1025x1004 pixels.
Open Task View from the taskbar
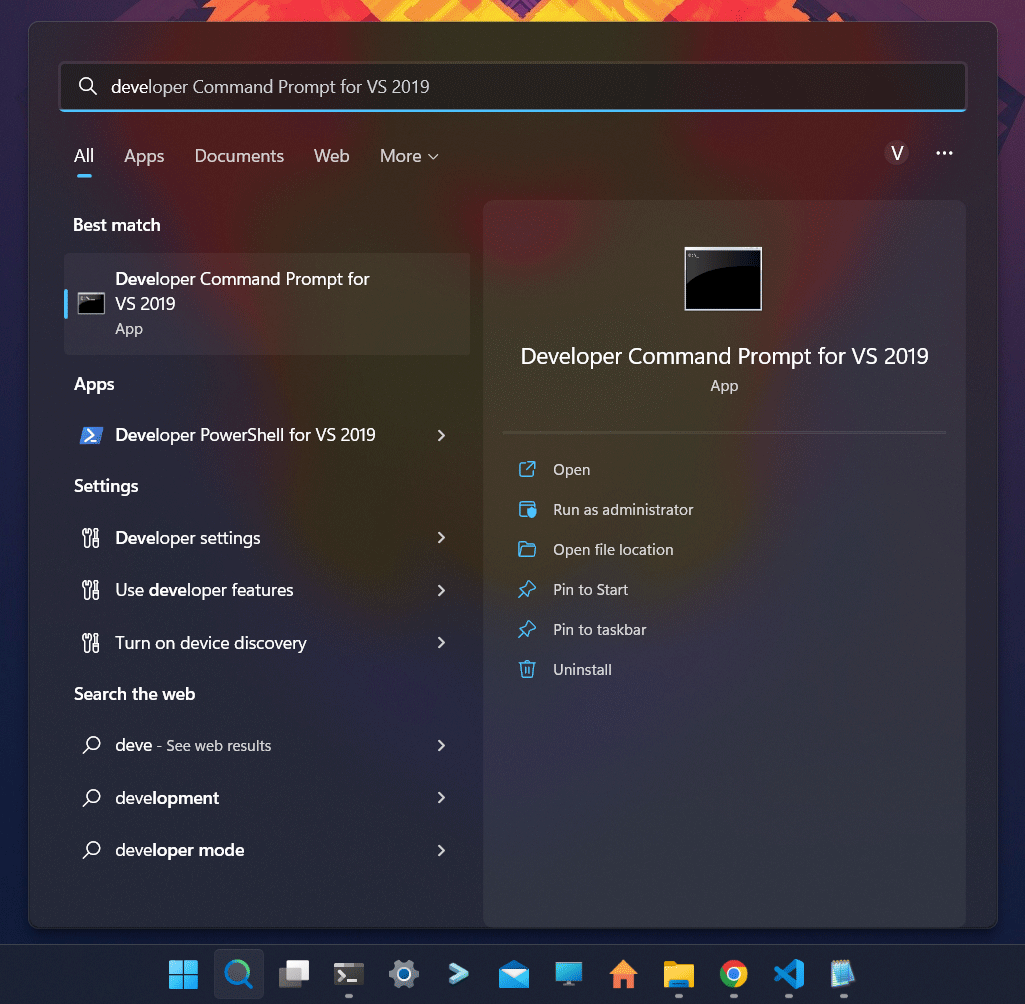(294, 974)
